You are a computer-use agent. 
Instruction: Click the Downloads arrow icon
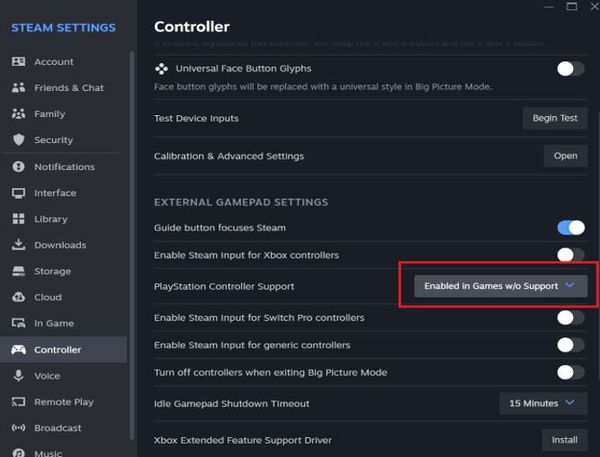point(18,245)
